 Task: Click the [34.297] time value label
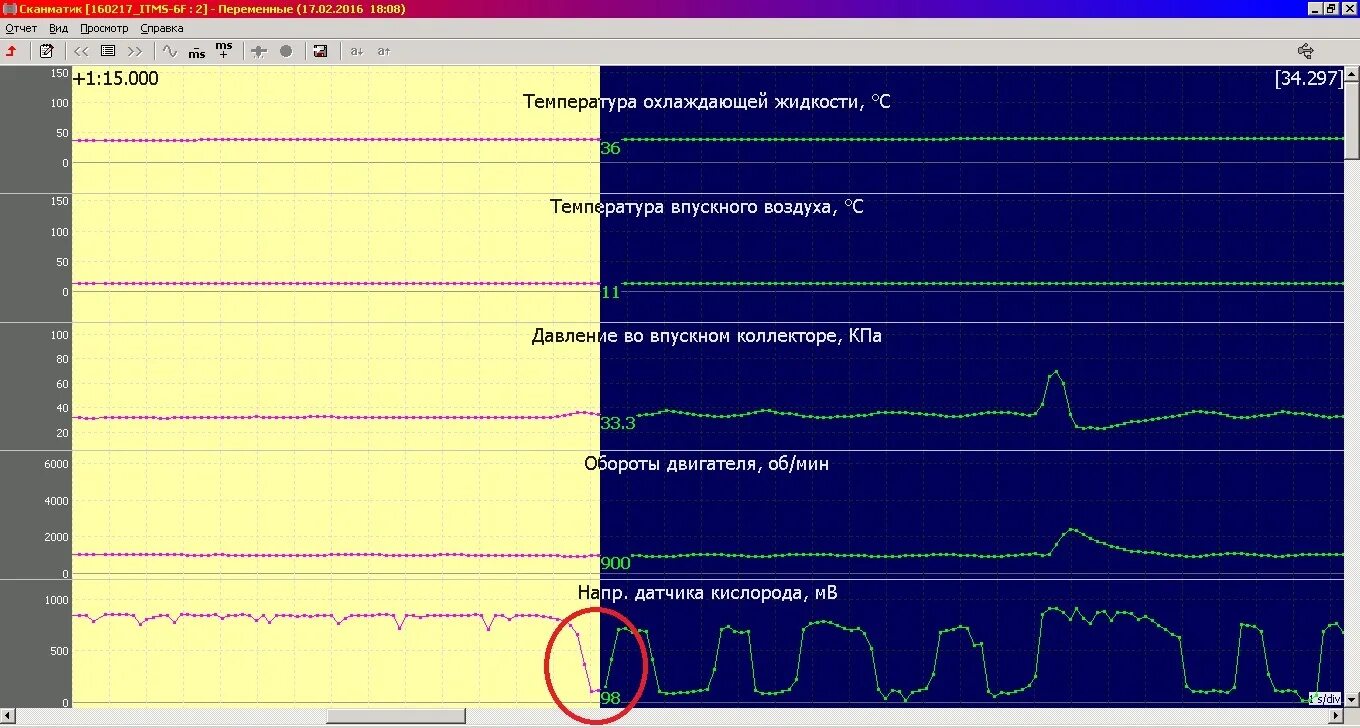pos(1309,79)
